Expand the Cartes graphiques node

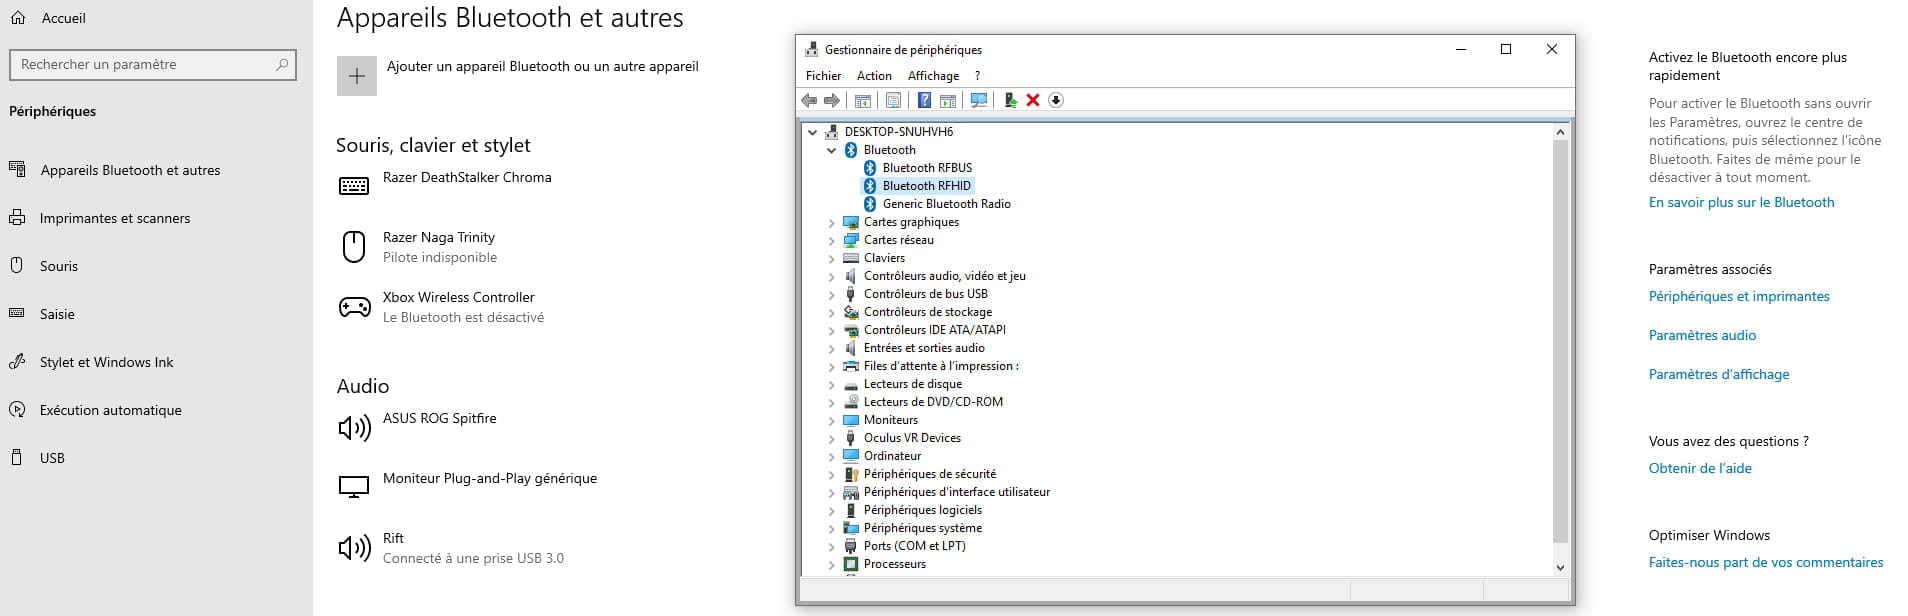pos(831,222)
